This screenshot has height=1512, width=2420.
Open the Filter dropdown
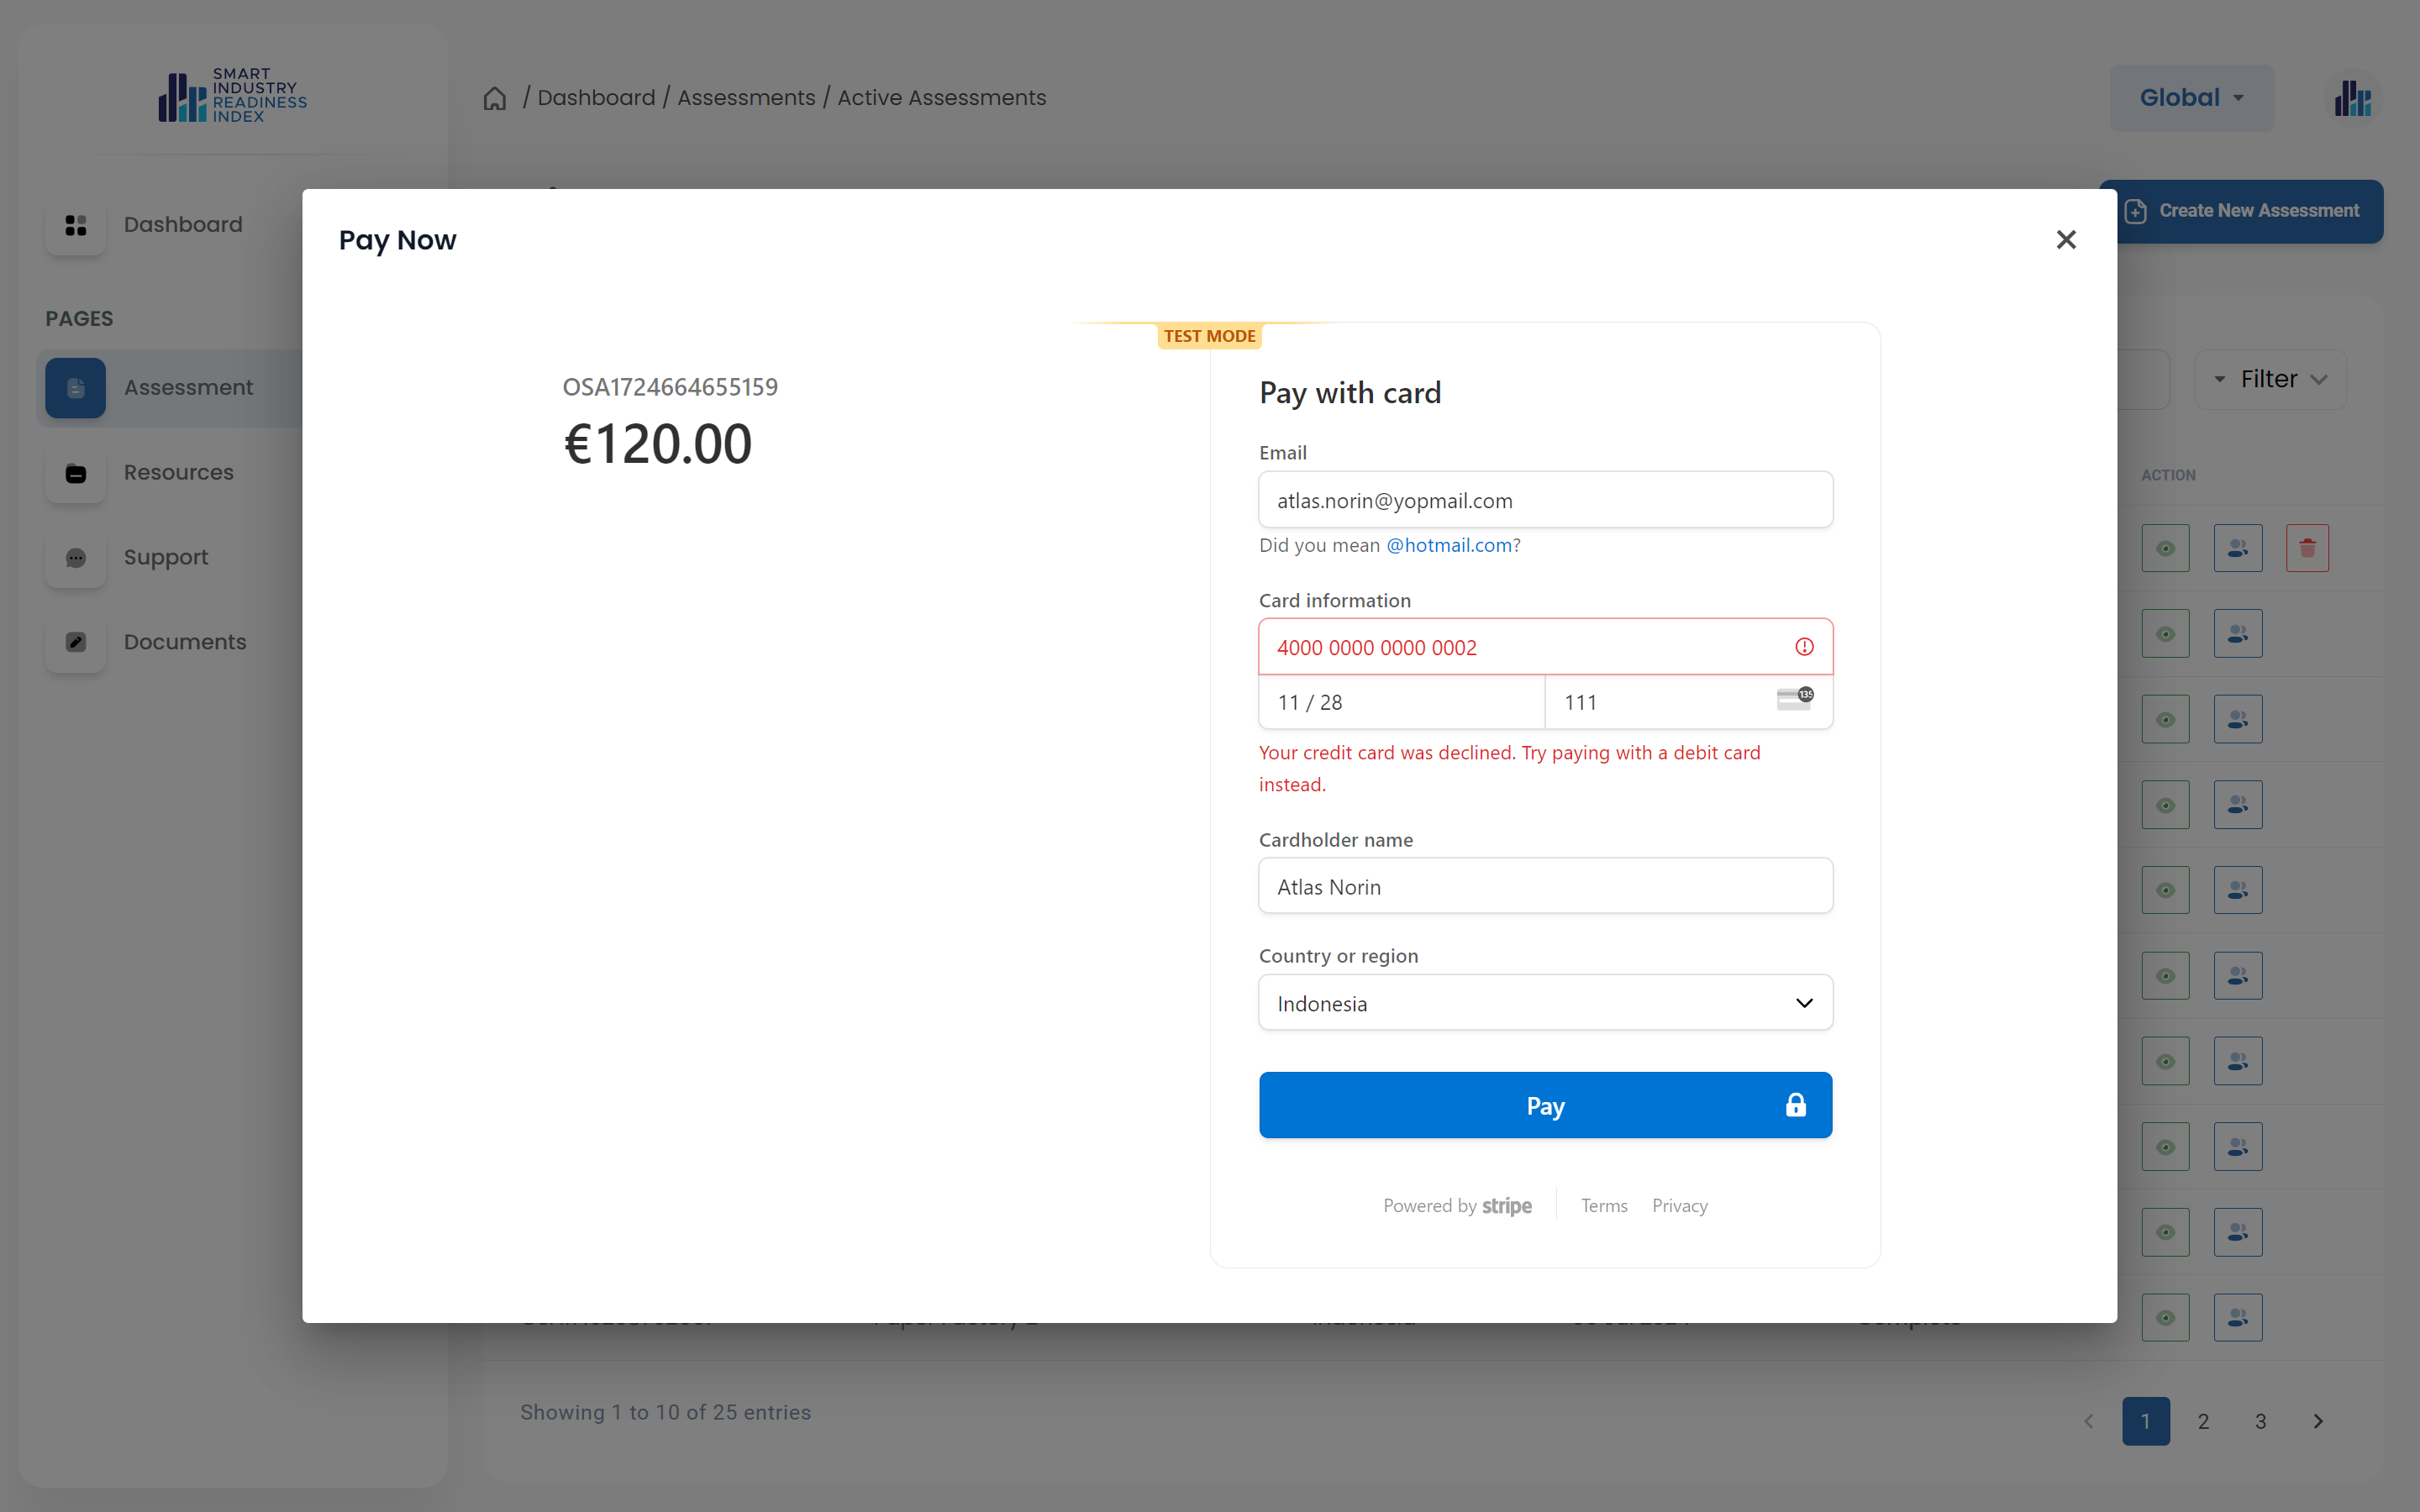tap(2270, 379)
